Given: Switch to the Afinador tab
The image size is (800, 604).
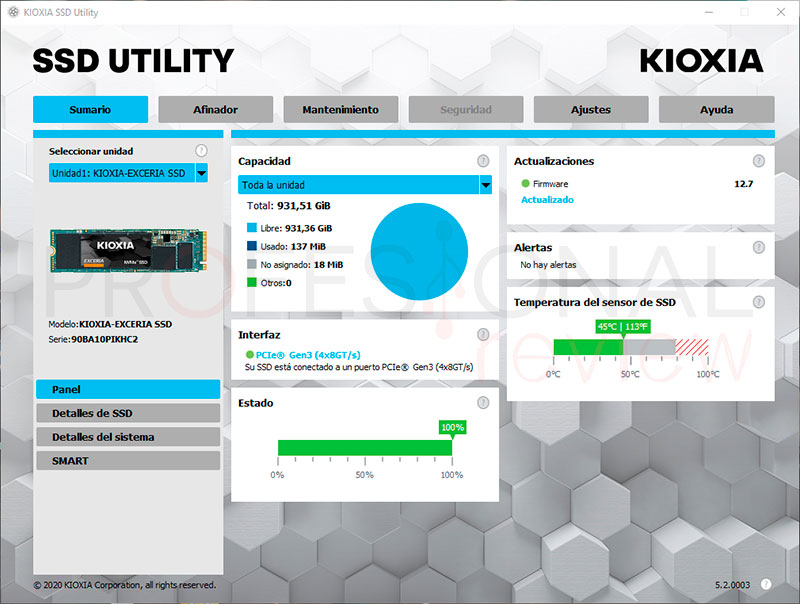Looking at the screenshot, I should point(215,109).
